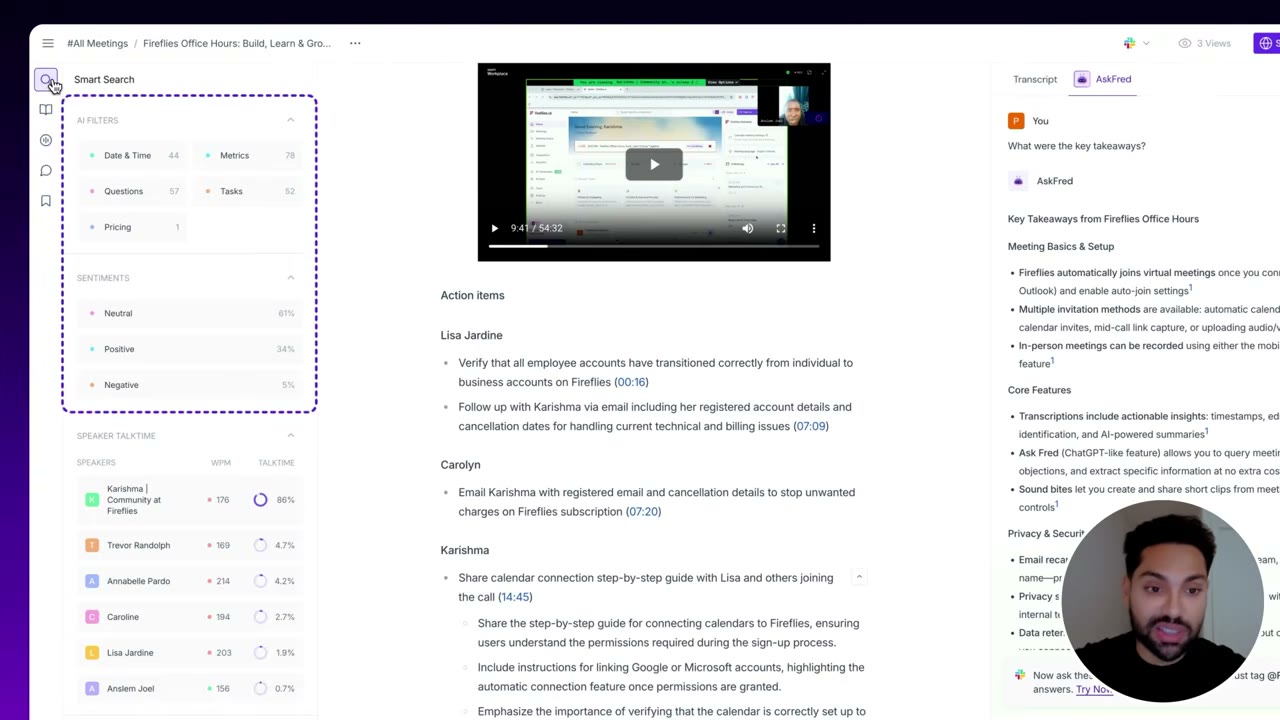Select speaker Lisa Jardine in talktime list
Viewport: 1280px width, 720px height.
pos(189,653)
